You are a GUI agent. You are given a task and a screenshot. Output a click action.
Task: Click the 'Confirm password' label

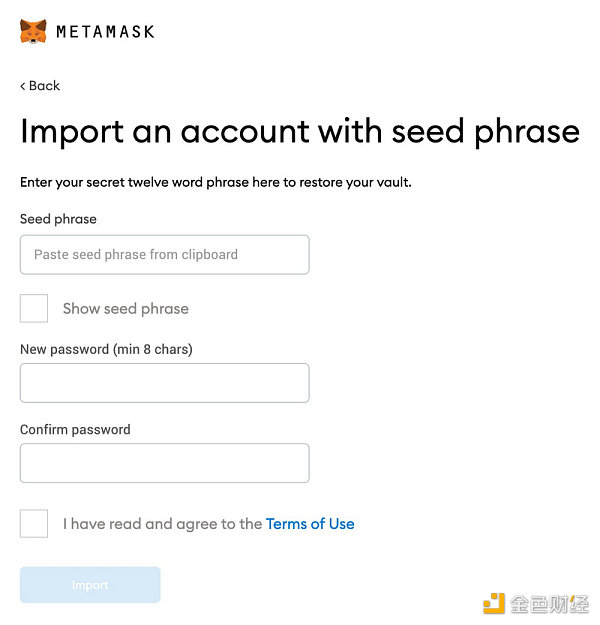(75, 429)
